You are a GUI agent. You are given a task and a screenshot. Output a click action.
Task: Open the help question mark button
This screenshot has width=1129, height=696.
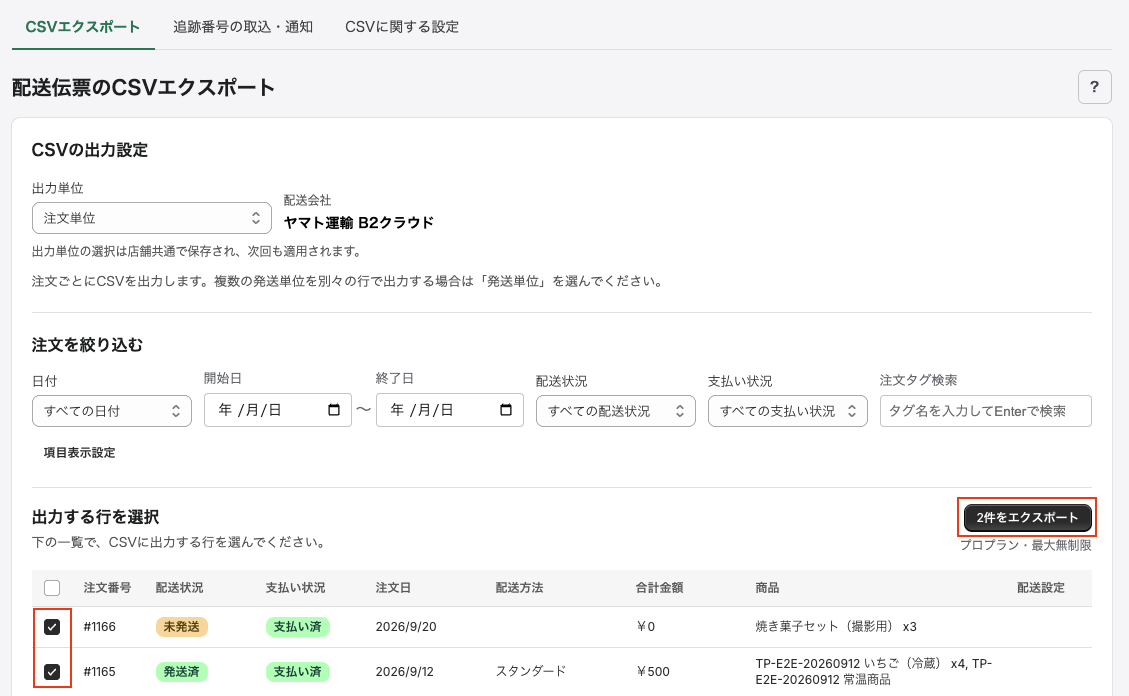1094,87
